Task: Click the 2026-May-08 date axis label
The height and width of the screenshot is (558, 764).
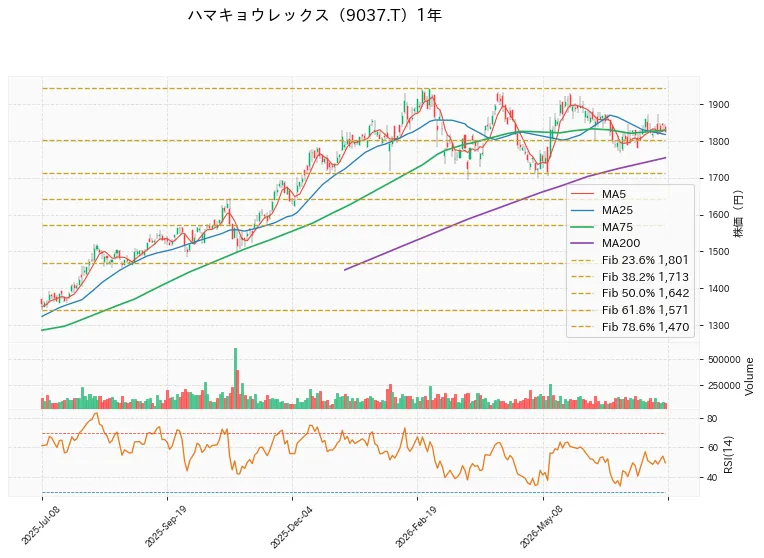Action: point(541,526)
